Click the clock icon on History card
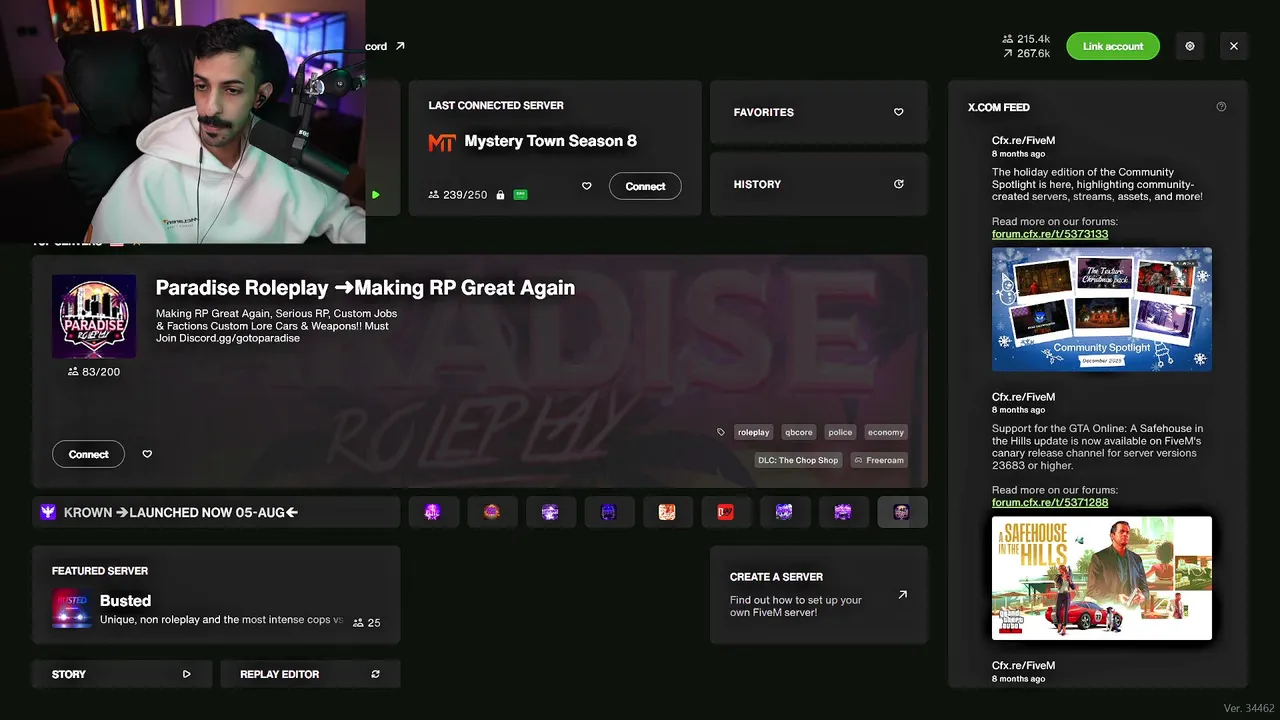The width and height of the screenshot is (1280, 720). click(898, 184)
